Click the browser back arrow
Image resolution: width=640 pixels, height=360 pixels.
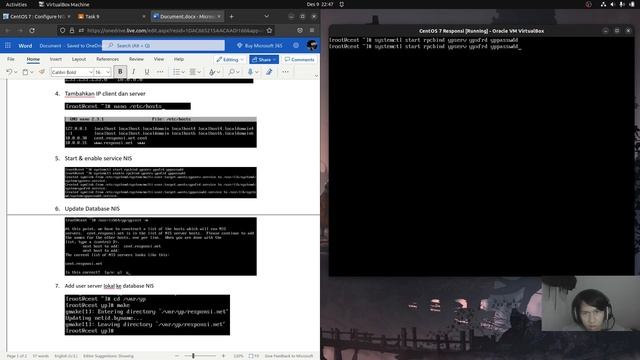pos(7,30)
